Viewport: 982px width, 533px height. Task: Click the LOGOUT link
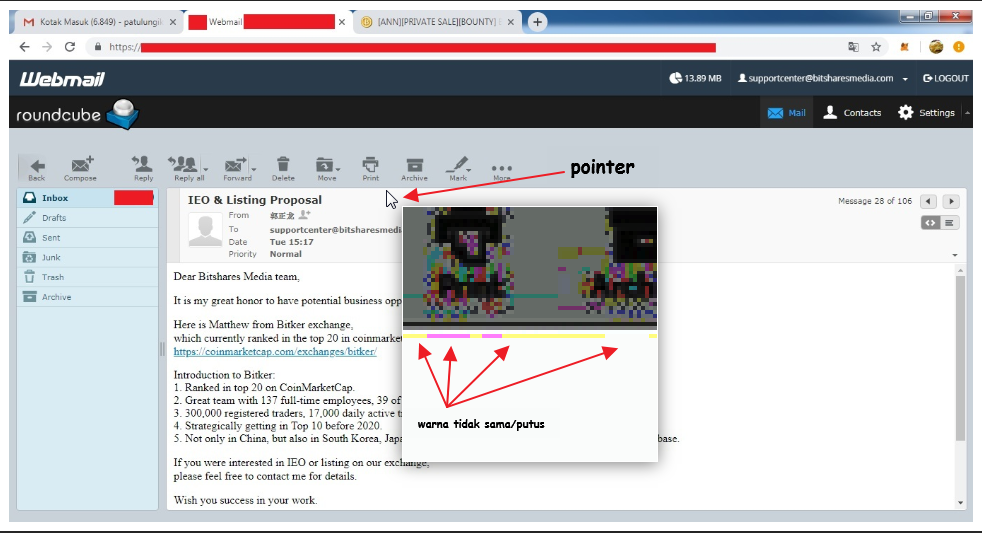(946, 78)
